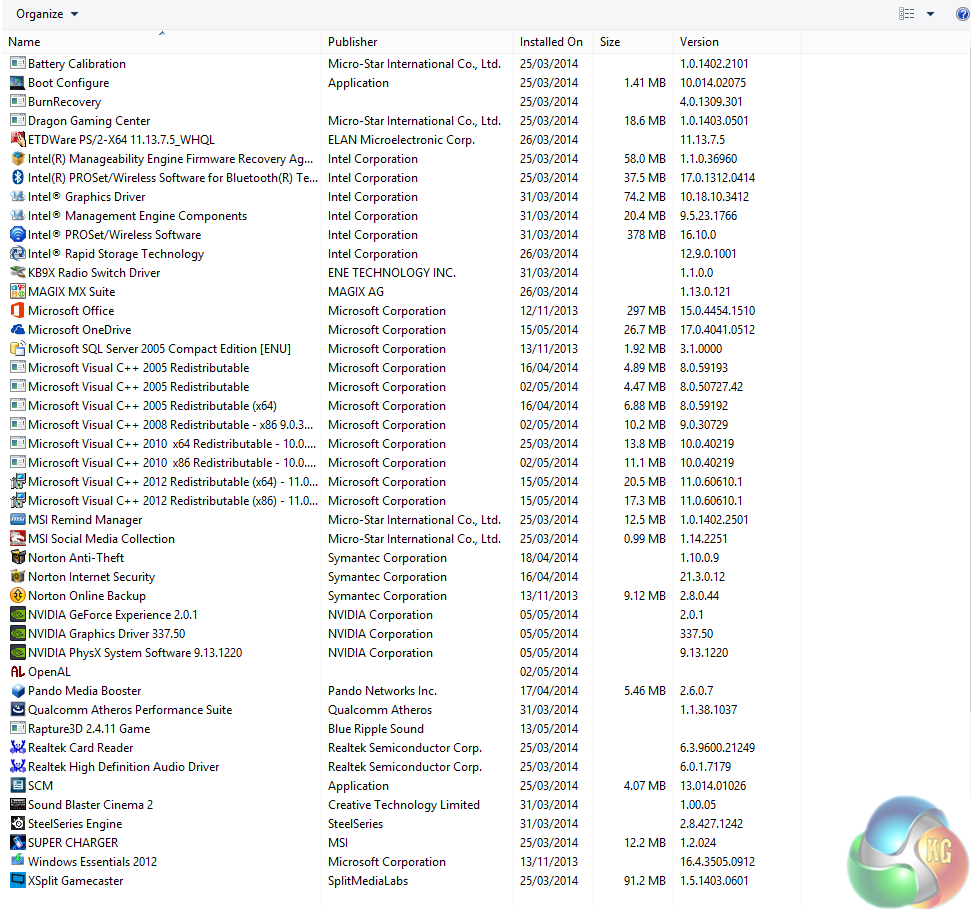
Task: Select the Boot Configure icon
Action: 18,82
